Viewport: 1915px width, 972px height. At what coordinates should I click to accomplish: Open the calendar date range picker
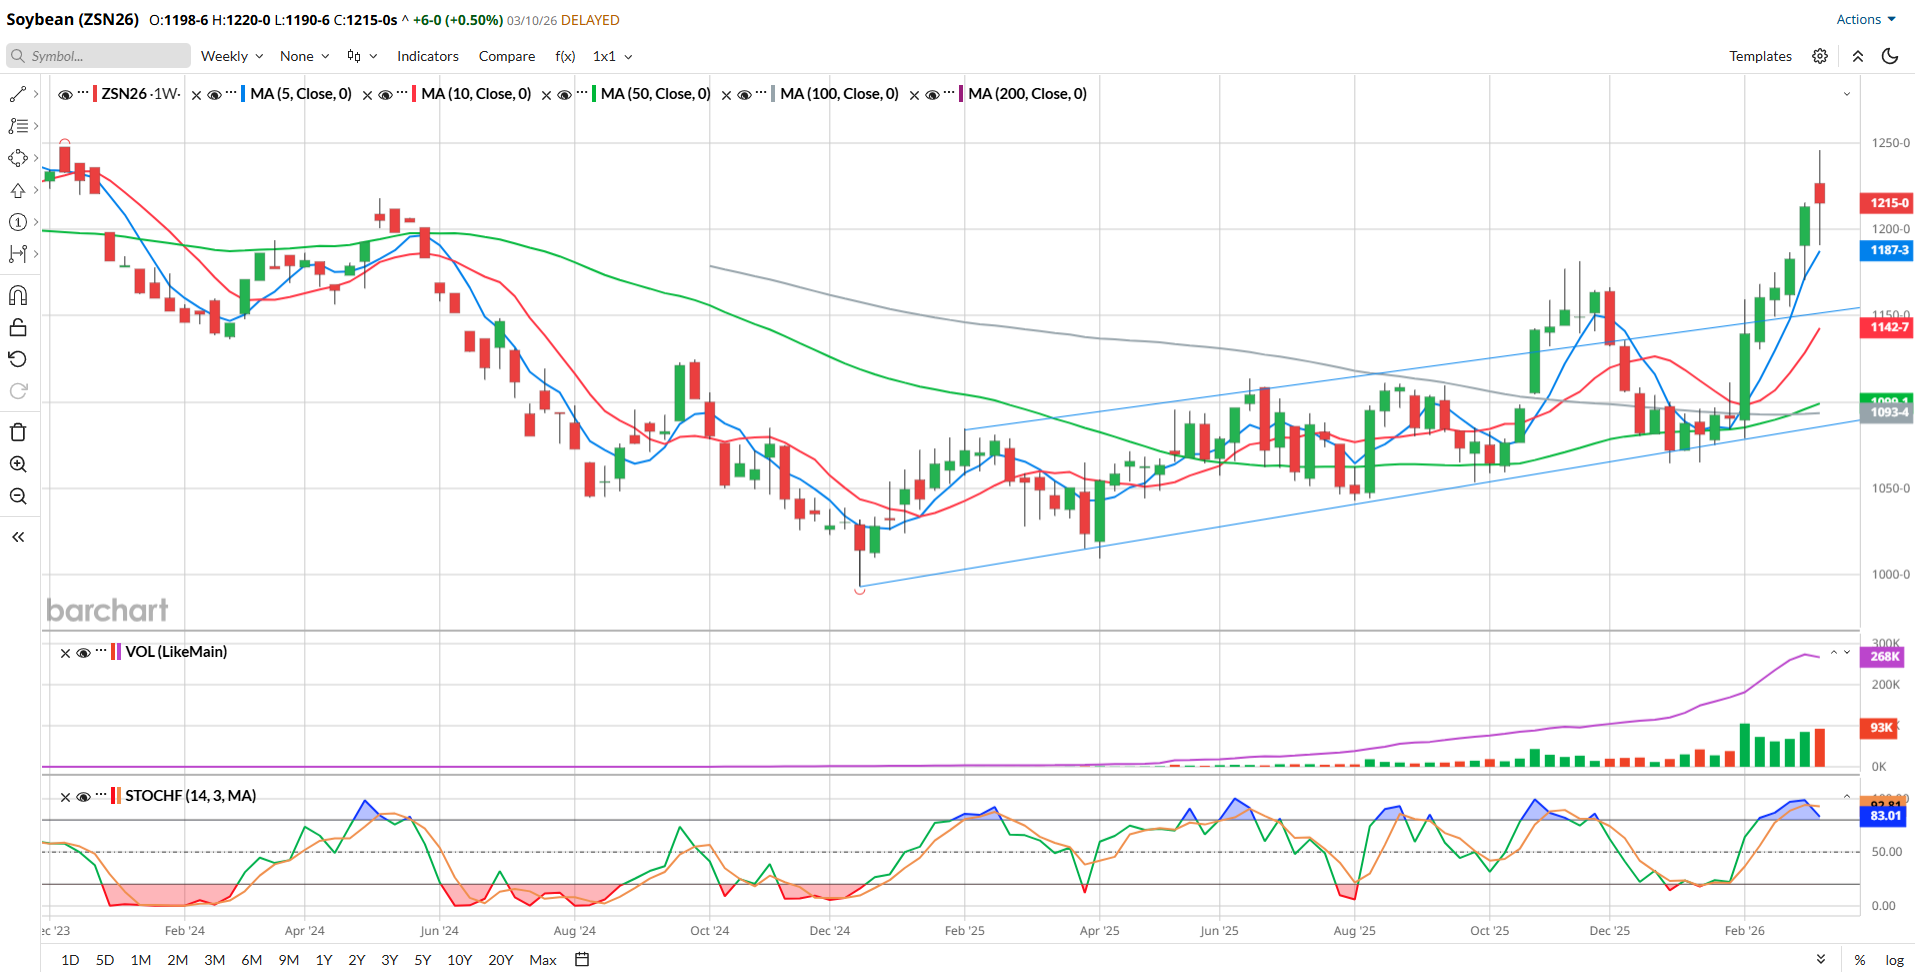click(582, 960)
